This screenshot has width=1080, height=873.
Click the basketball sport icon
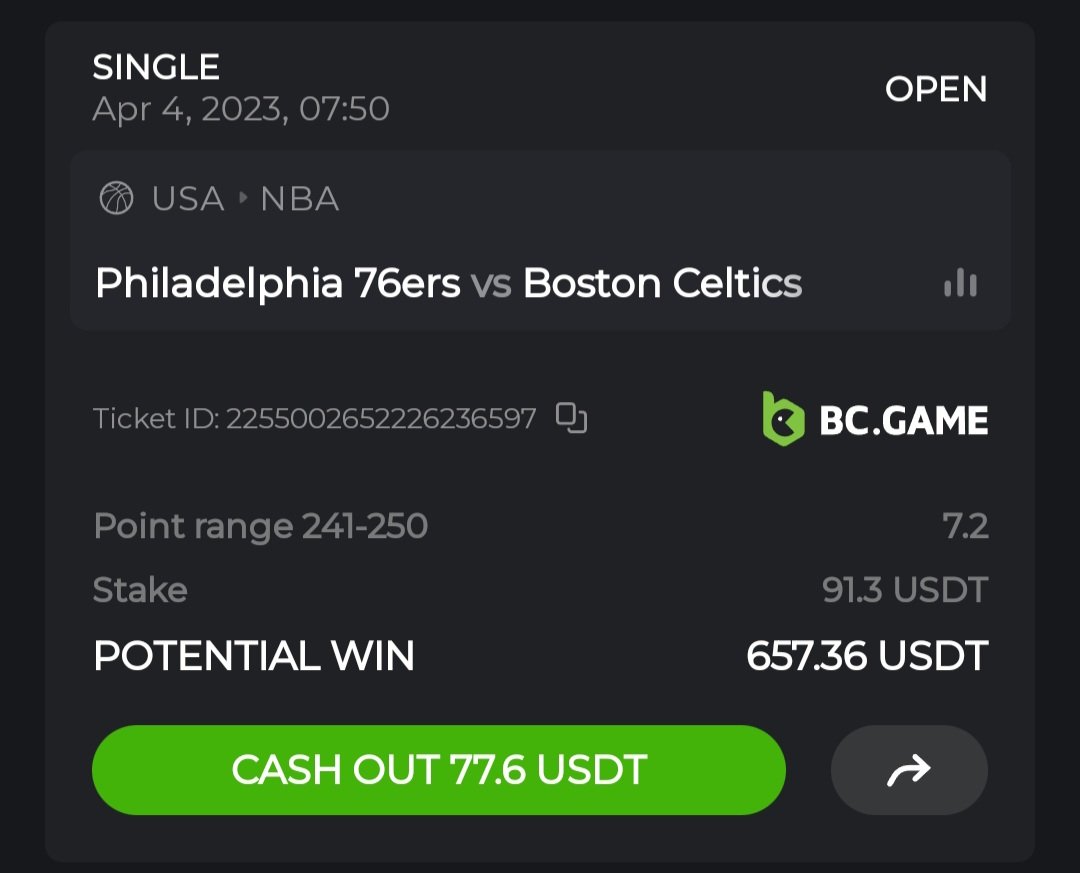[116, 198]
